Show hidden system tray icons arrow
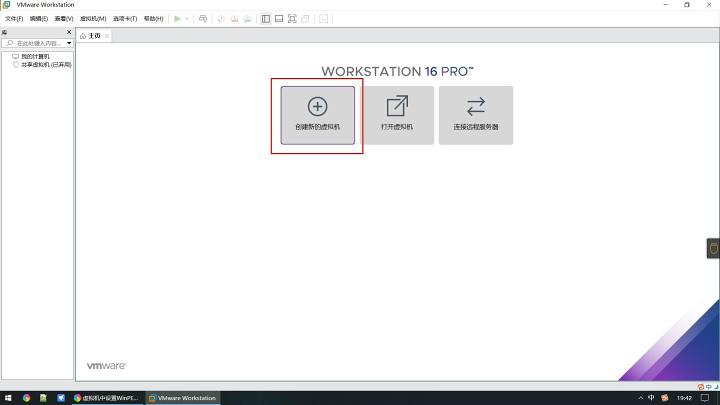720x405 pixels. [x=641, y=398]
